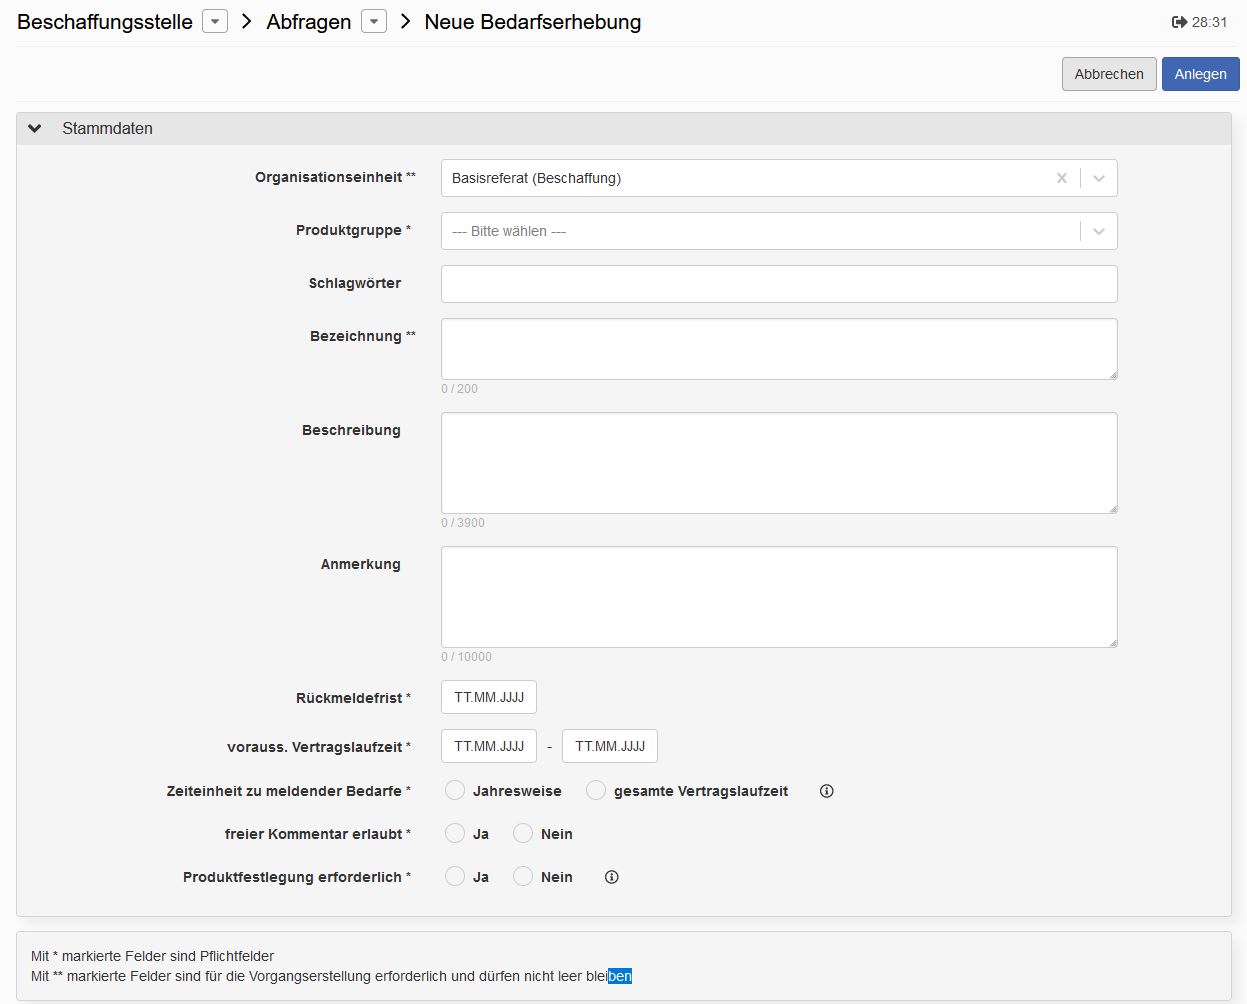Click the info icon beside Produktfestlegung erforderlich
Image resolution: width=1247 pixels, height=1004 pixels.
611,877
